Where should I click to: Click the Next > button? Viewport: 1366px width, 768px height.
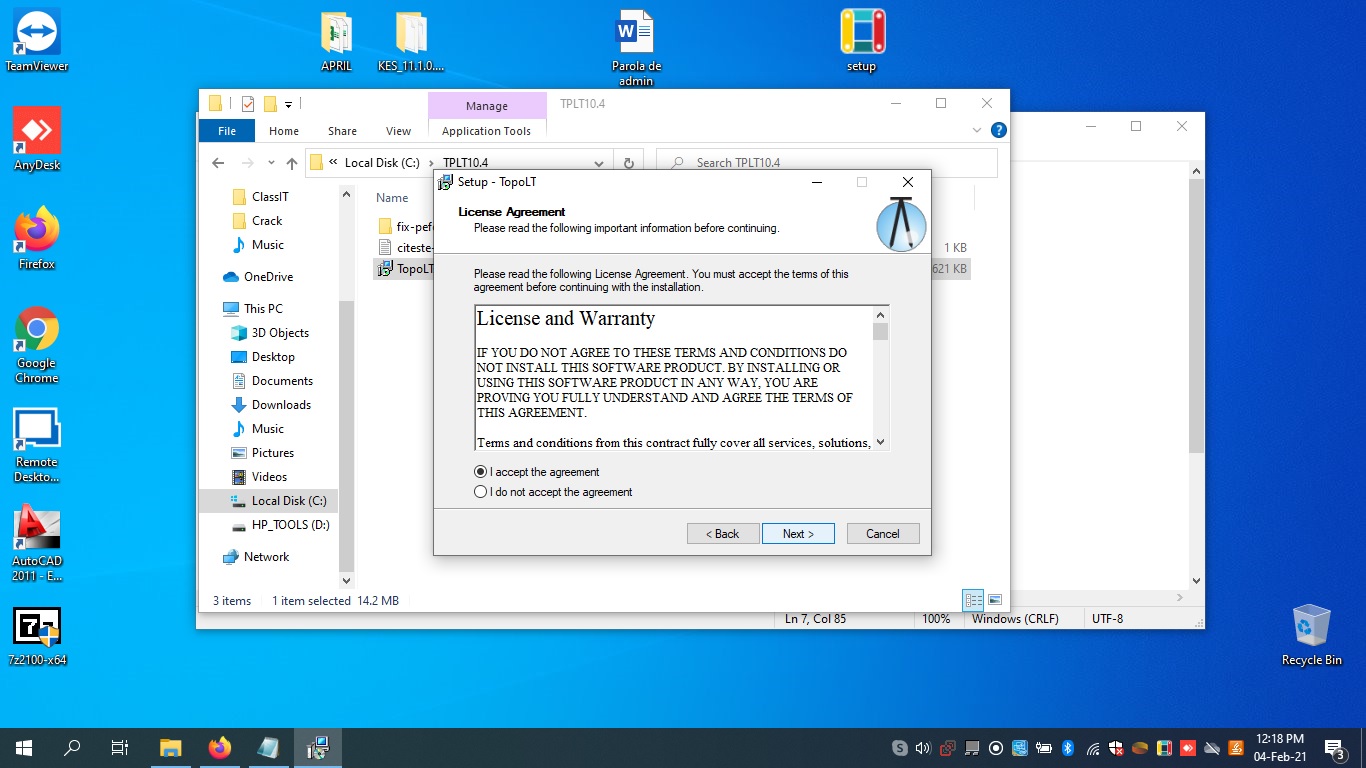click(798, 534)
